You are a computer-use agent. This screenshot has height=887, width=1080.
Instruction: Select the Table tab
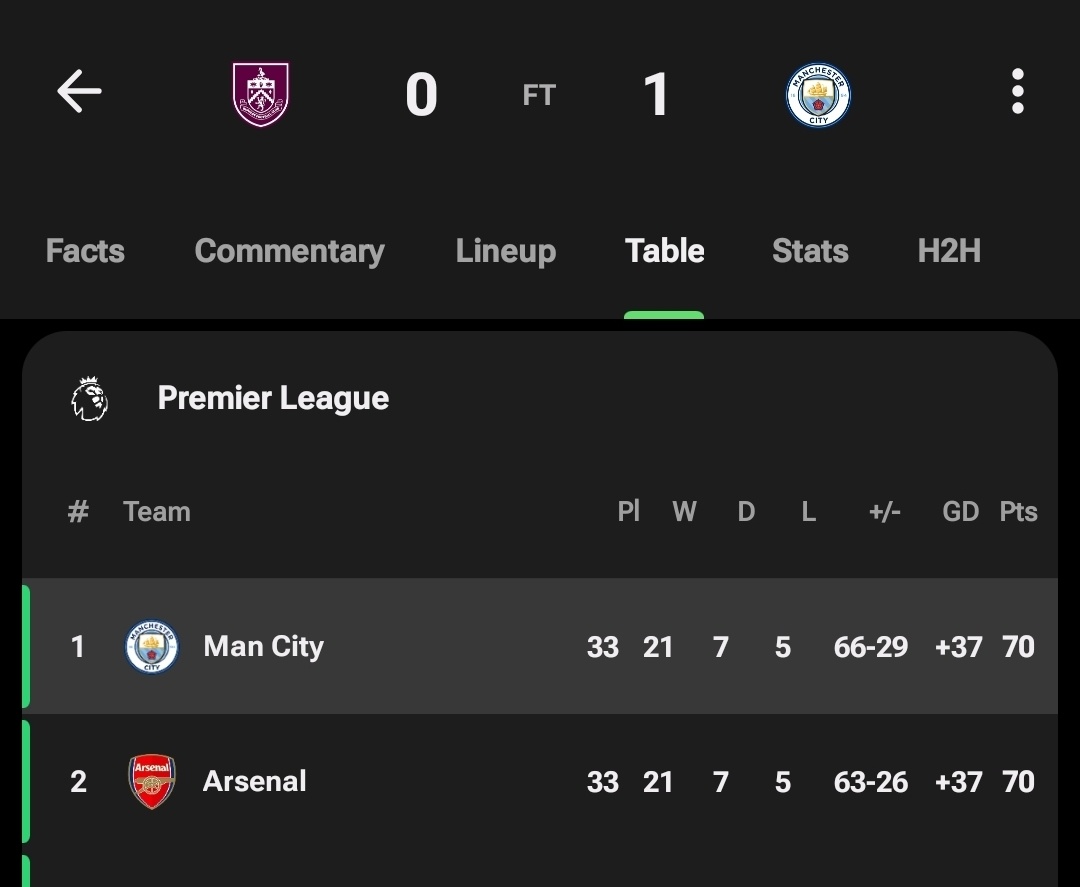(664, 251)
